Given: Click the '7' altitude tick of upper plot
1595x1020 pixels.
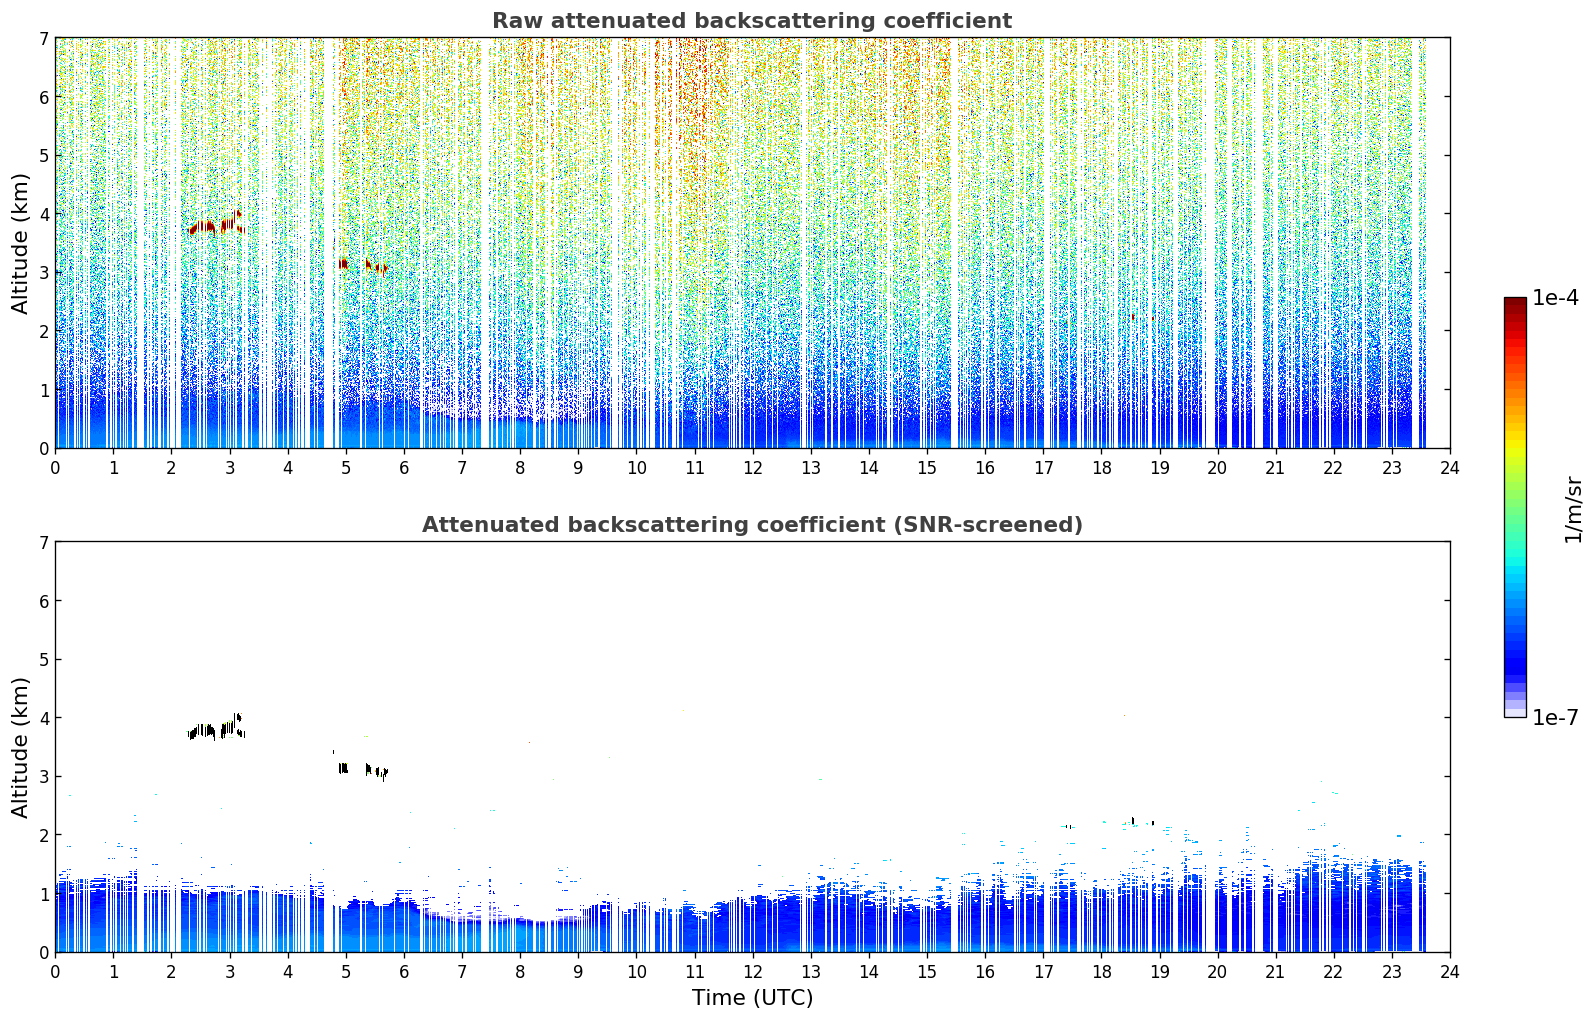Looking at the screenshot, I should pos(43,38).
